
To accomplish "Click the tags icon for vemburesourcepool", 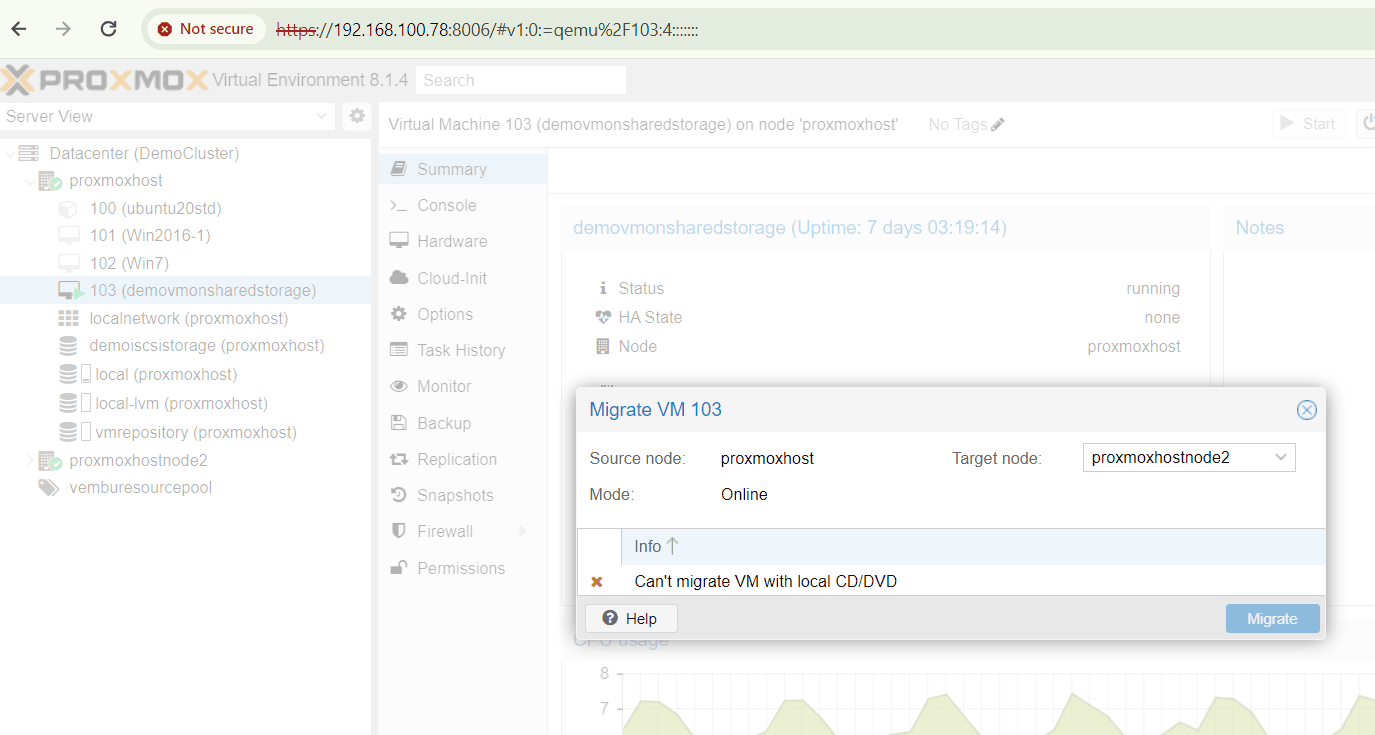I will point(48,487).
